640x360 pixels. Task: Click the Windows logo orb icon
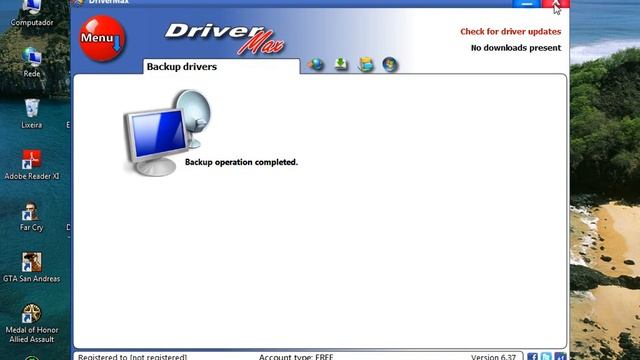click(x=390, y=64)
